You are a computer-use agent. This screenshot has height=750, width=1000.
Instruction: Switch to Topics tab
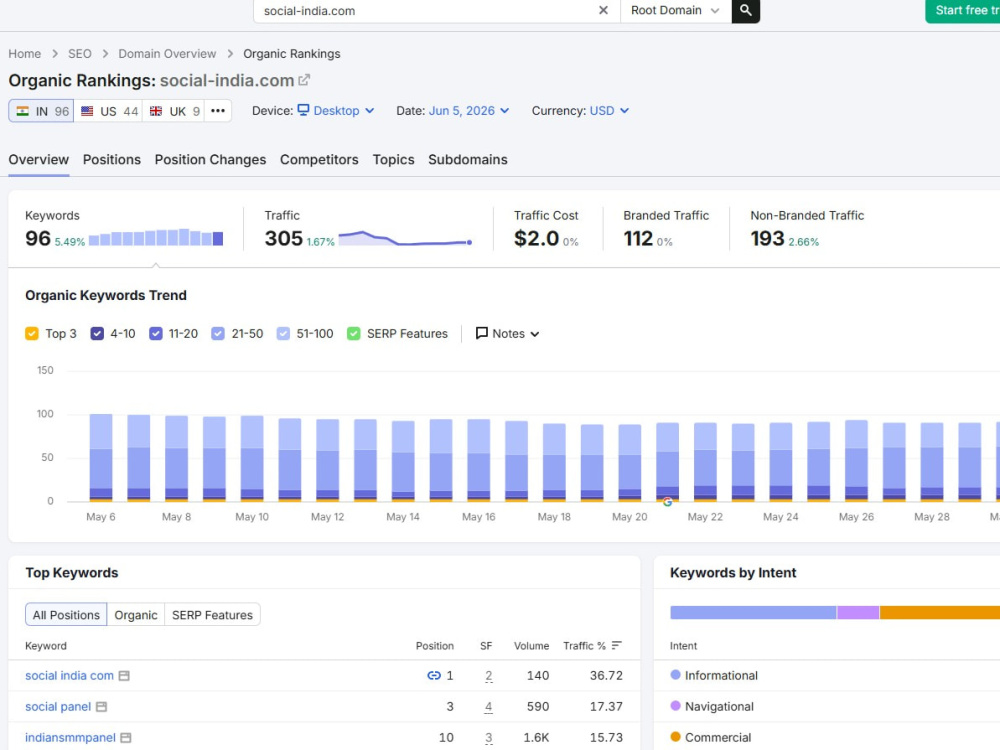pyautogui.click(x=393, y=159)
